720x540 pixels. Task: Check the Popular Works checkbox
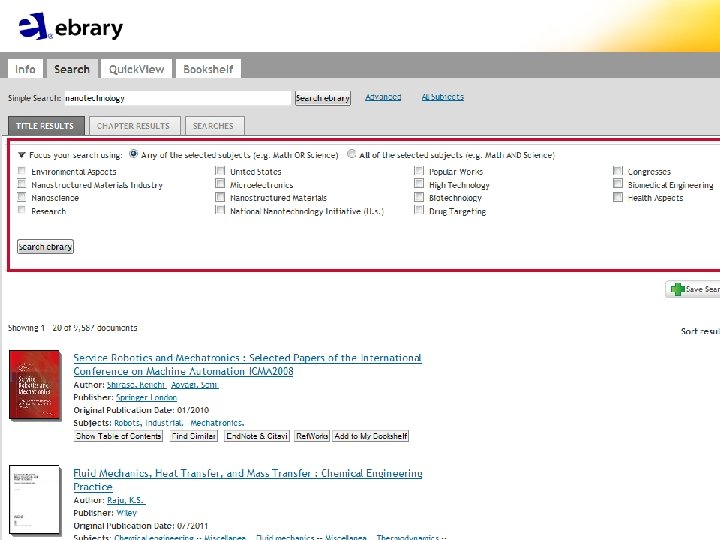[x=419, y=171]
